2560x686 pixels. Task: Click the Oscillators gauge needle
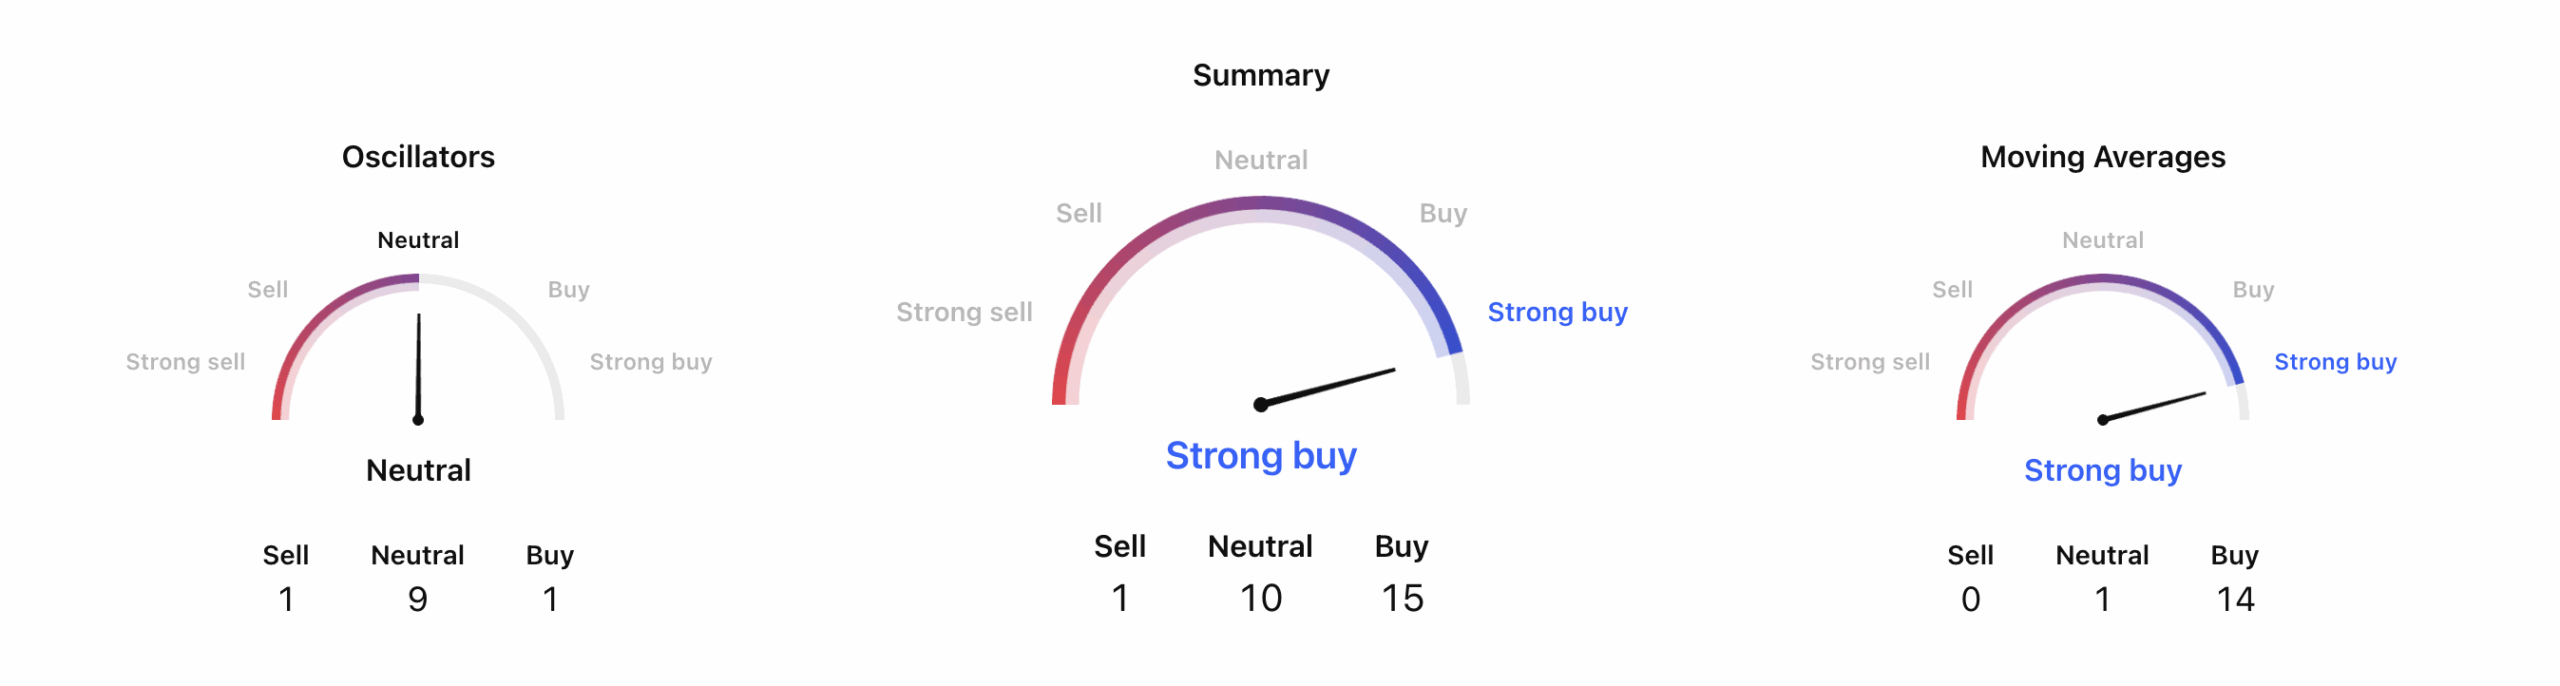click(x=418, y=366)
